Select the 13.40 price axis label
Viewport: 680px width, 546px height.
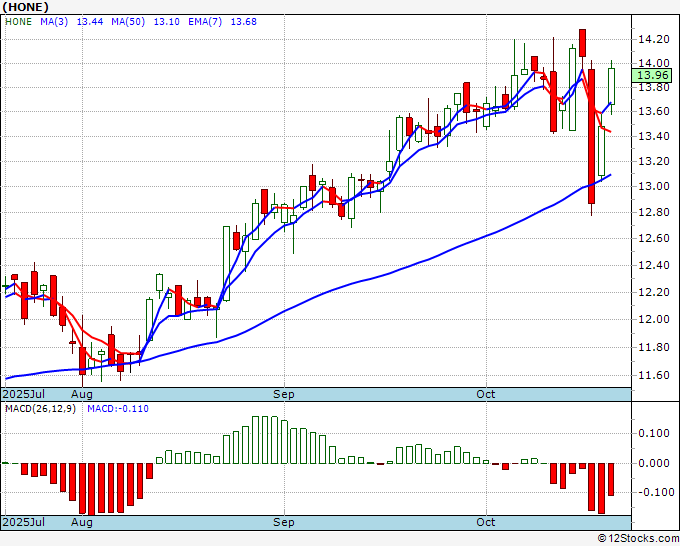pos(654,136)
